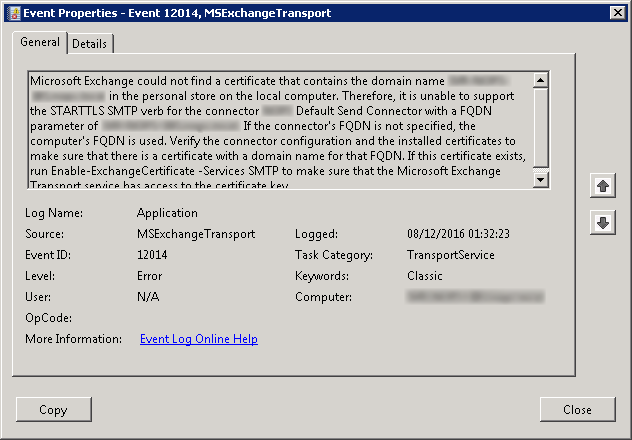632x440 pixels.
Task: Click the 'More Information:' label
Action: tap(73, 339)
